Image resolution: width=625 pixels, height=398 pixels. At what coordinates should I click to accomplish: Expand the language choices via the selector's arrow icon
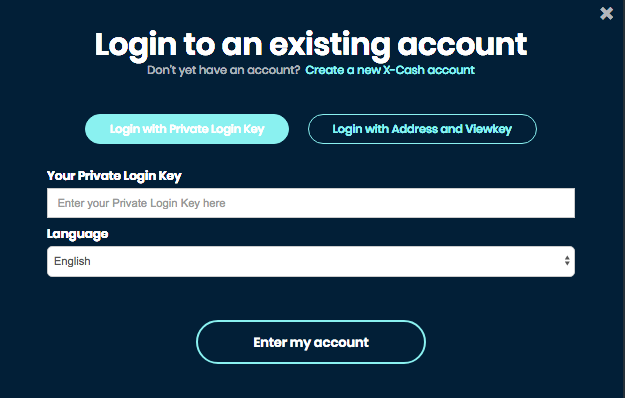click(x=567, y=261)
